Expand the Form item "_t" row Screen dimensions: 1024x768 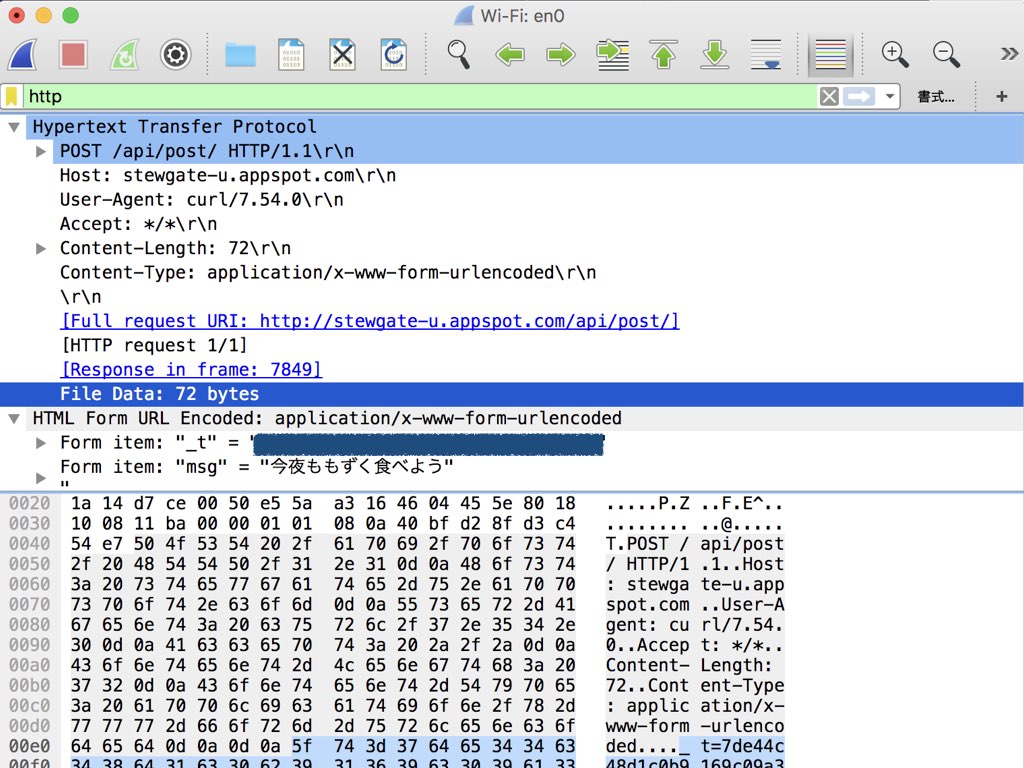[40, 443]
